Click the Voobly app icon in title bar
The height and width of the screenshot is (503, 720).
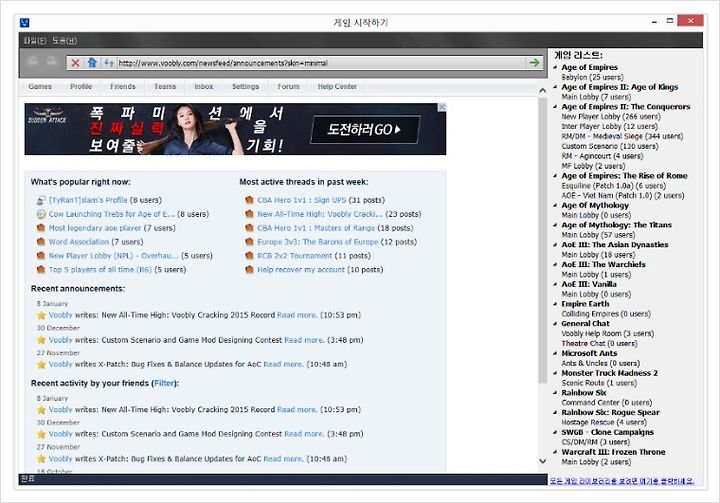coord(24,23)
